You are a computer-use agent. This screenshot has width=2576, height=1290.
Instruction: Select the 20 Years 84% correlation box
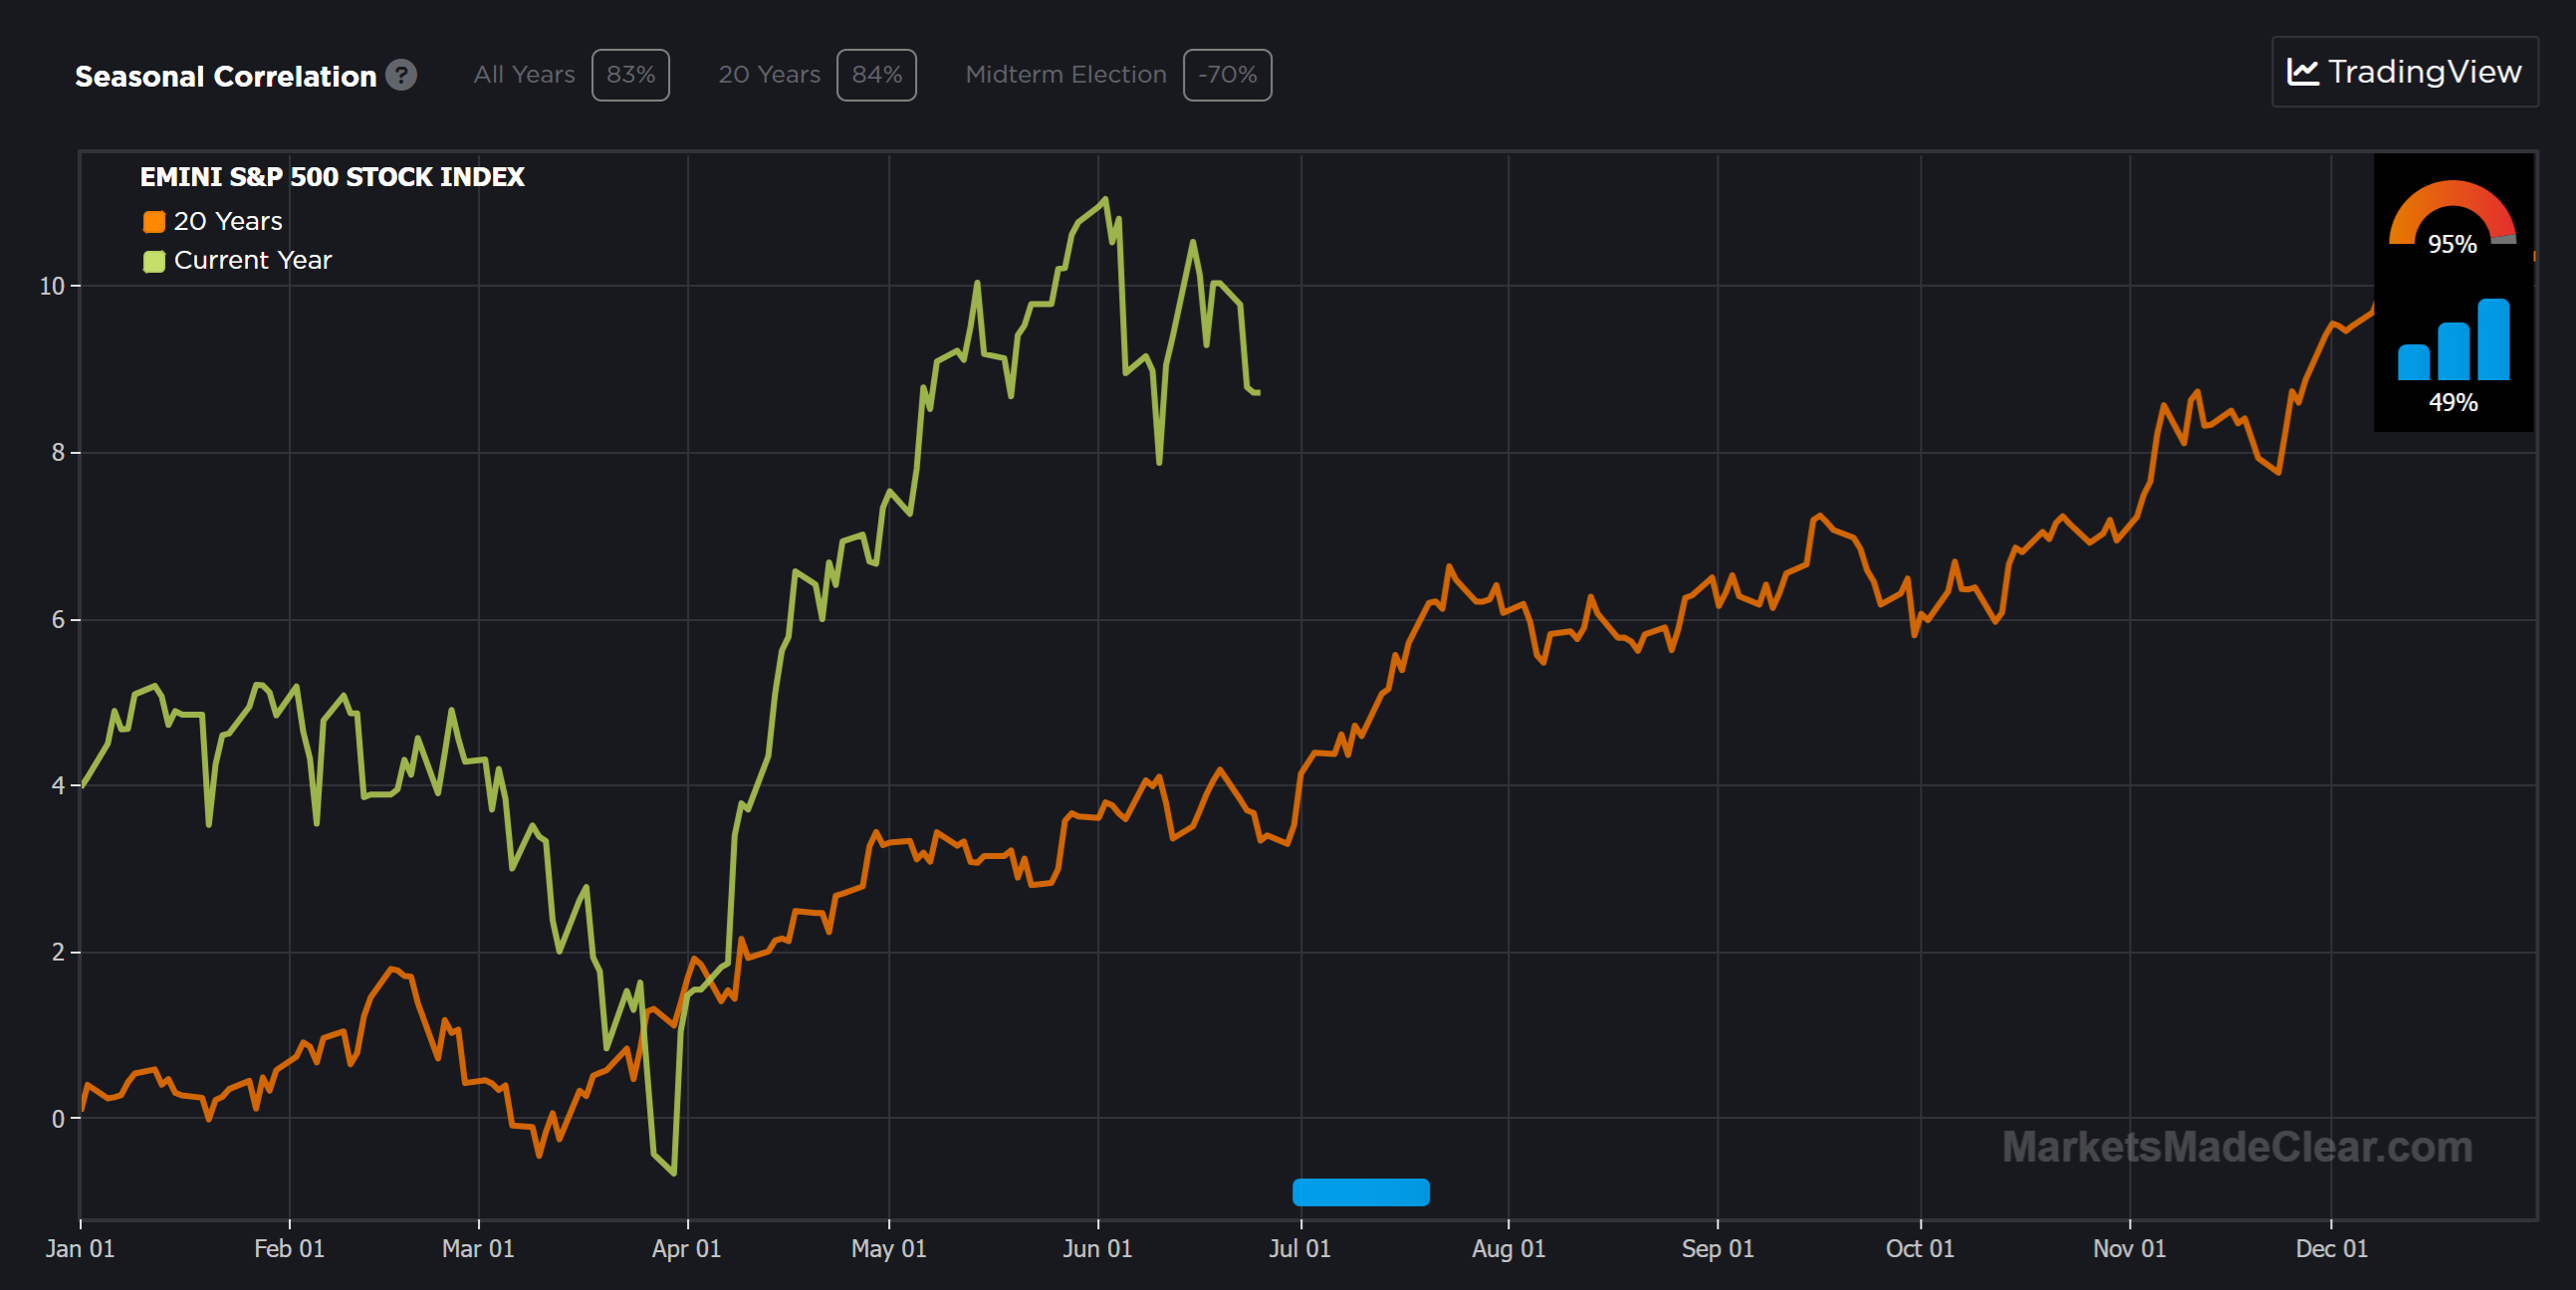pos(876,75)
